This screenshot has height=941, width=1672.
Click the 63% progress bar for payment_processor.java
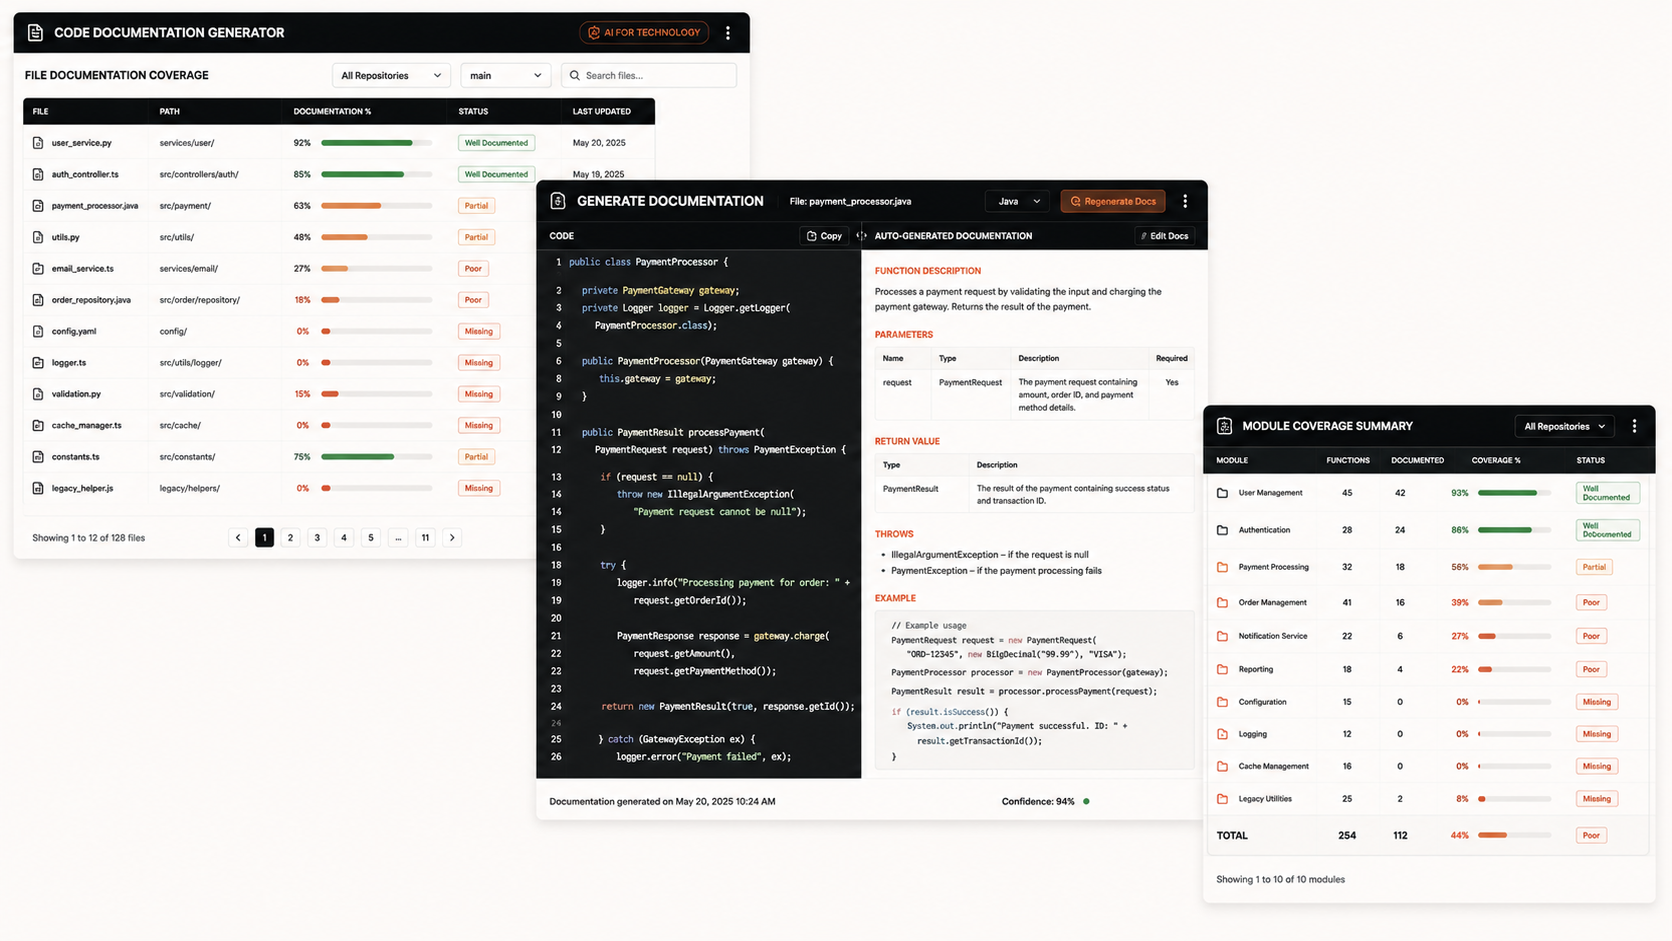376,206
